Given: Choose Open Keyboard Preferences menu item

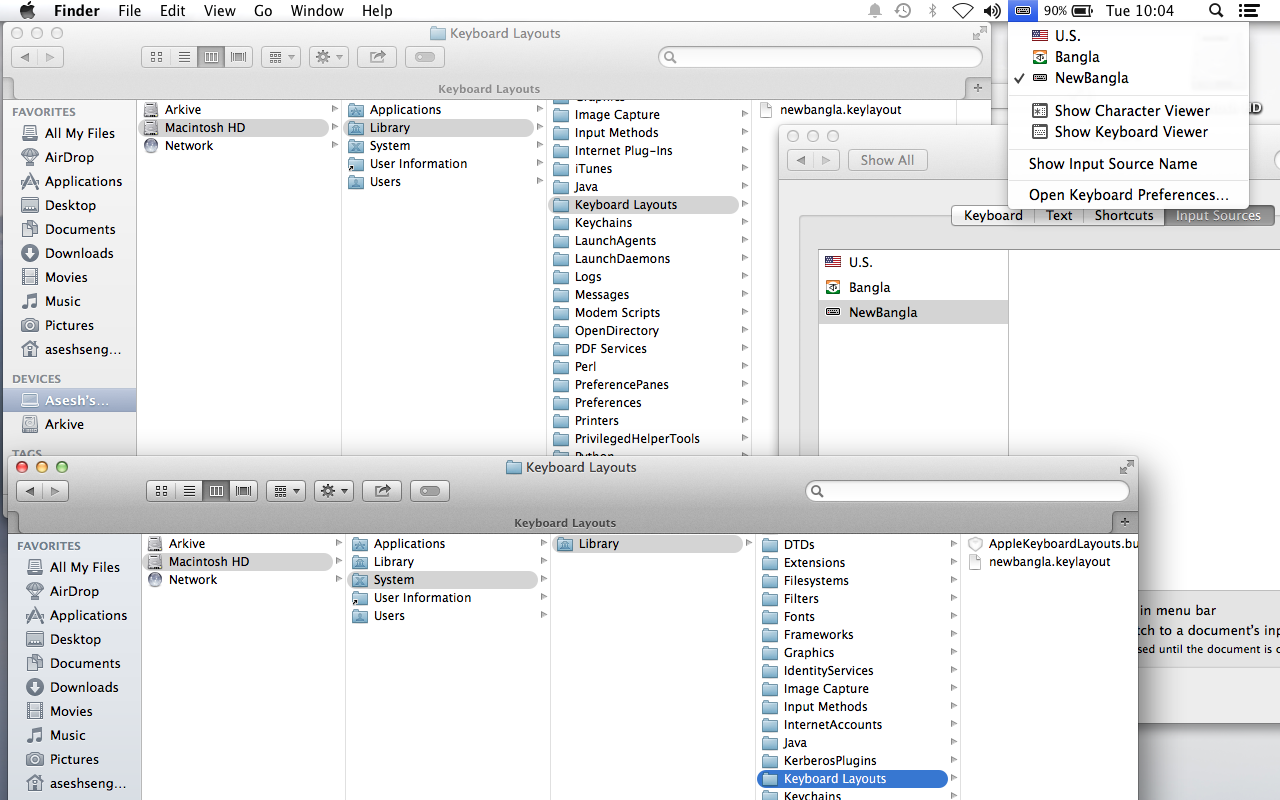Looking at the screenshot, I should click(x=1129, y=195).
